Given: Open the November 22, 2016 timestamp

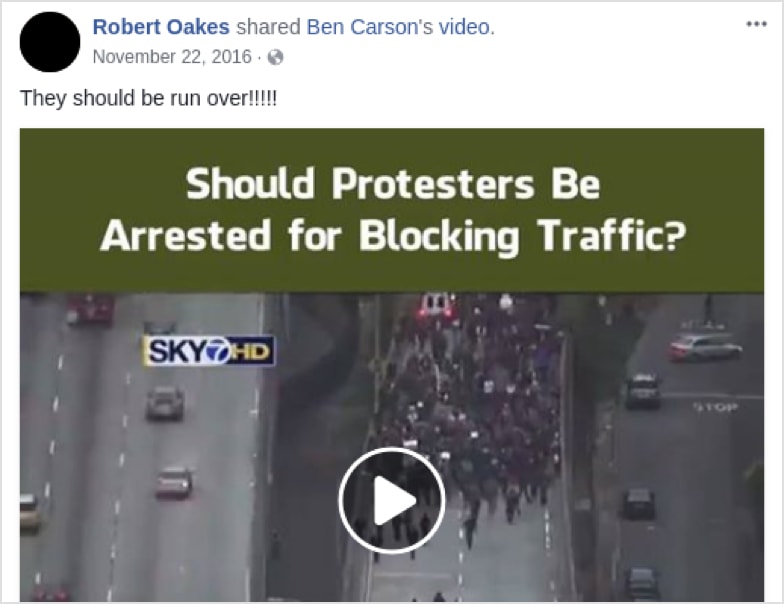Looking at the screenshot, I should pyautogui.click(x=170, y=57).
